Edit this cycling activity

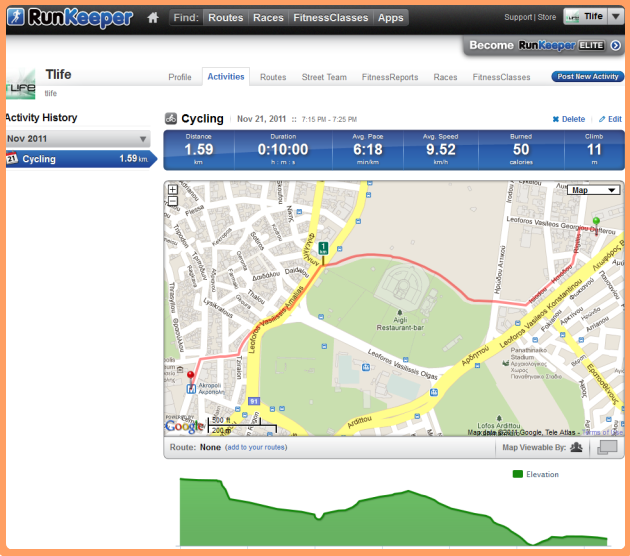pos(610,119)
